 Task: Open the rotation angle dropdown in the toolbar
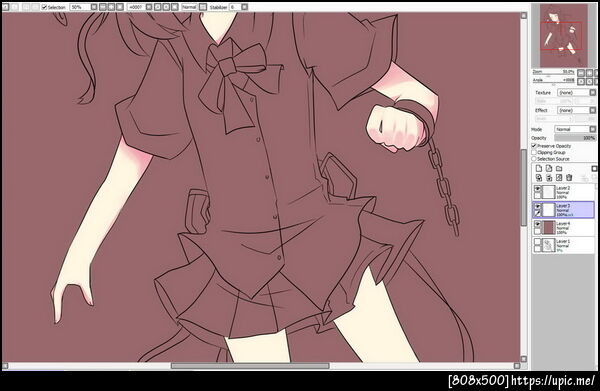[149, 7]
